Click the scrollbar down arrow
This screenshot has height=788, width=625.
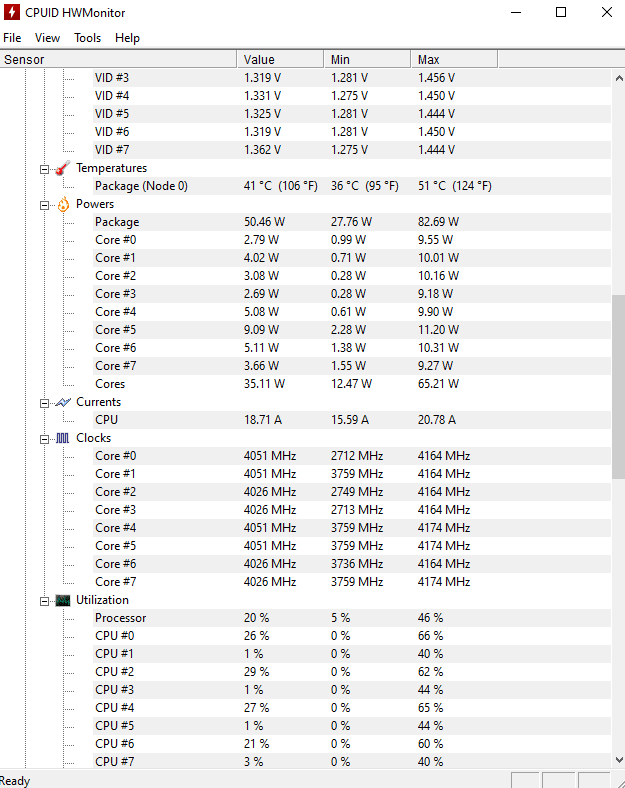pyautogui.click(x=619, y=759)
